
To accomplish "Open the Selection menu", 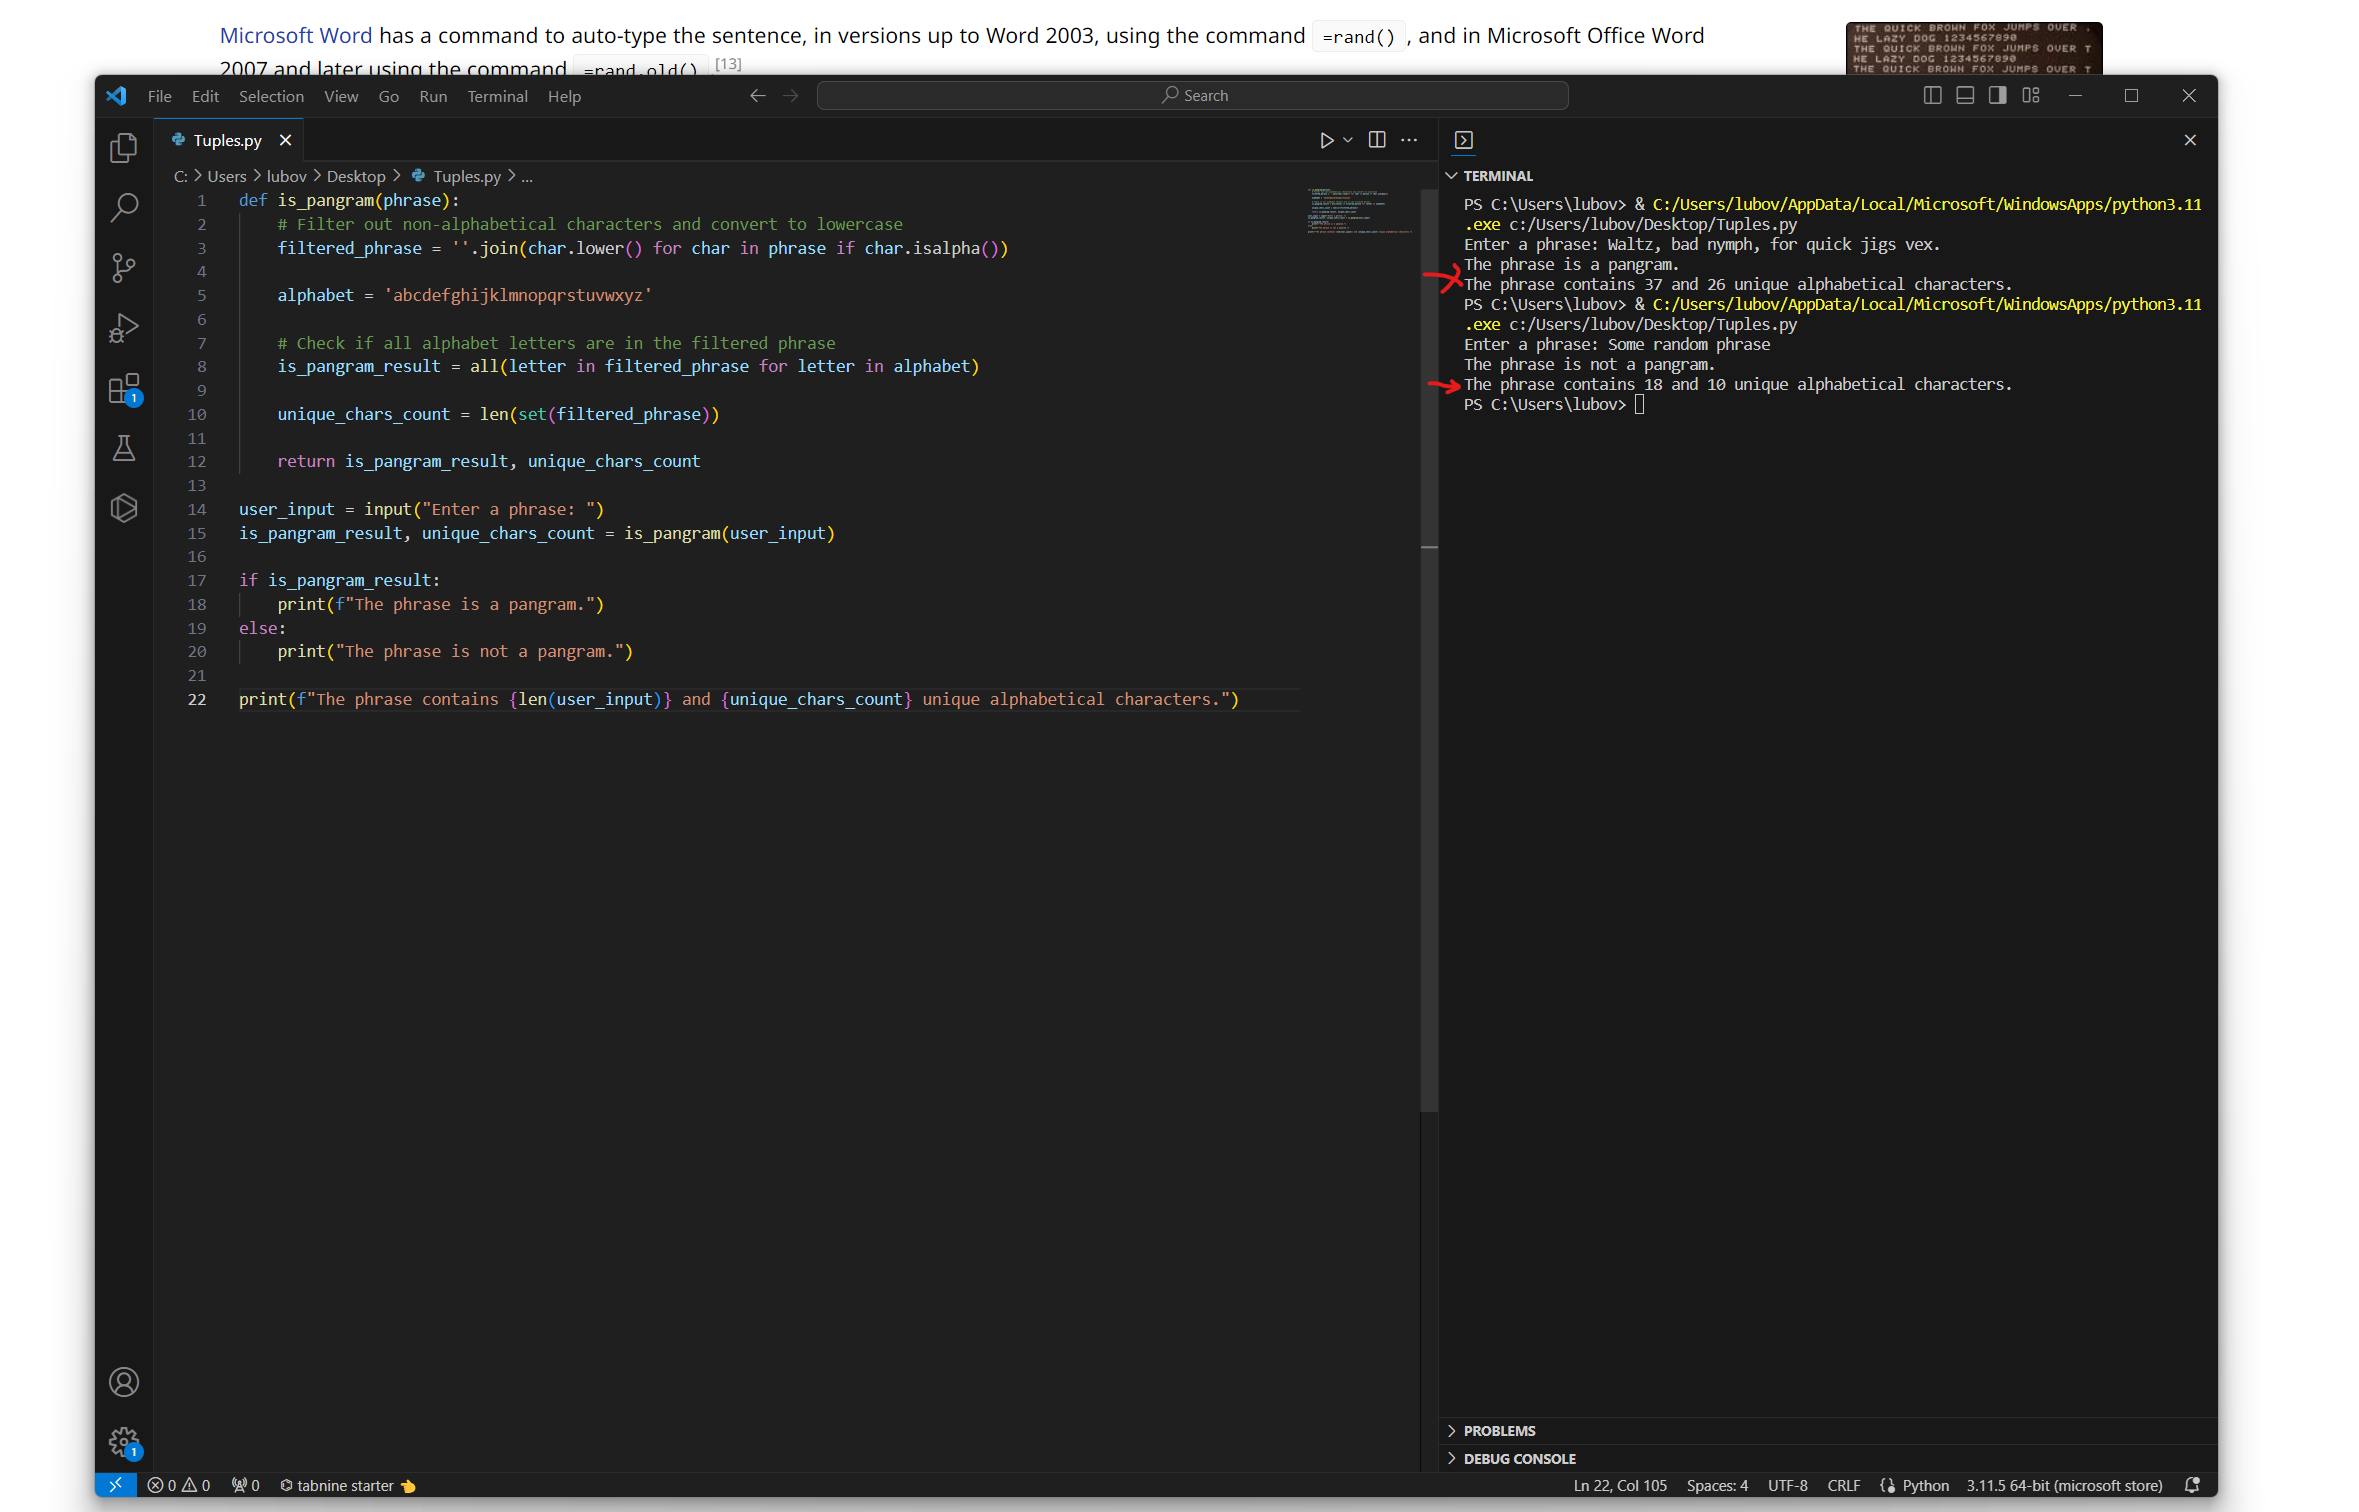I will click(x=271, y=96).
